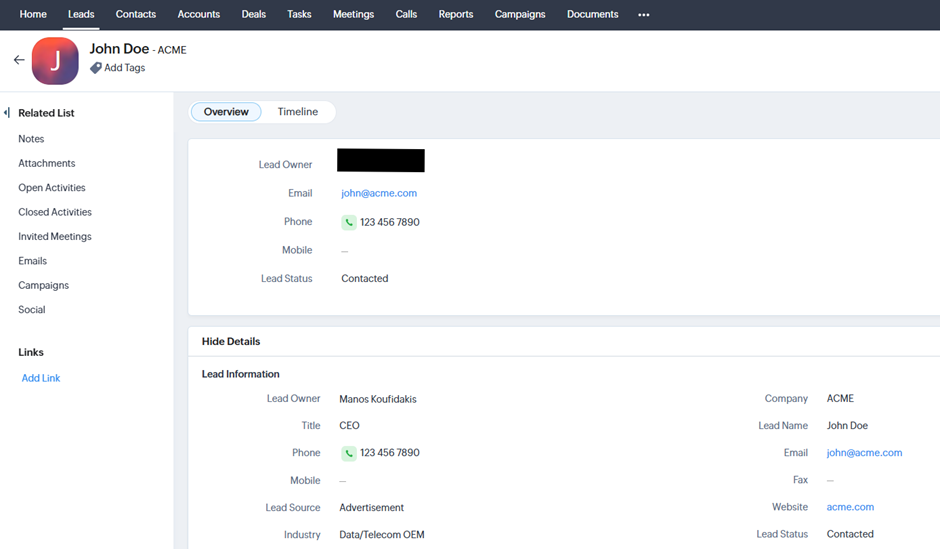Open the acme.com website link

tap(850, 507)
